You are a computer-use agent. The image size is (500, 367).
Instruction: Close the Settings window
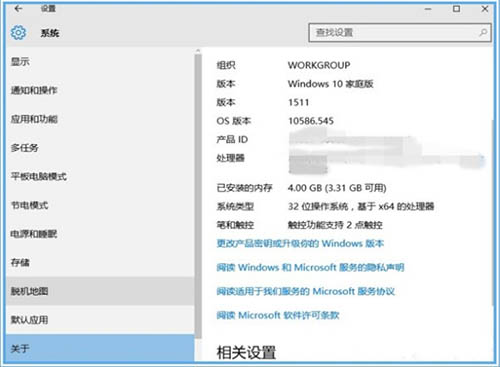pyautogui.click(x=485, y=9)
